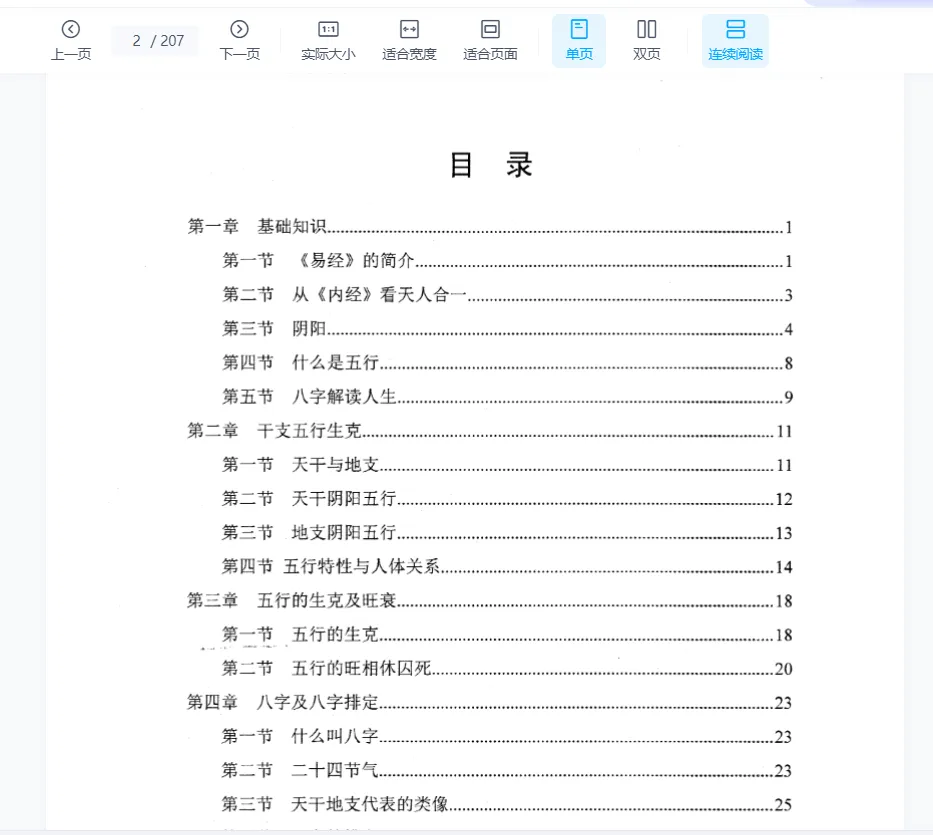The width and height of the screenshot is (933, 835).
Task: Go to the previous page (上一页)
Action: (71, 40)
